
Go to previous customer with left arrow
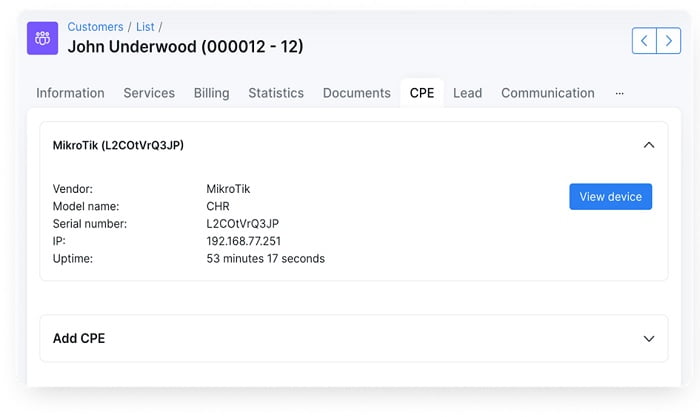[645, 41]
